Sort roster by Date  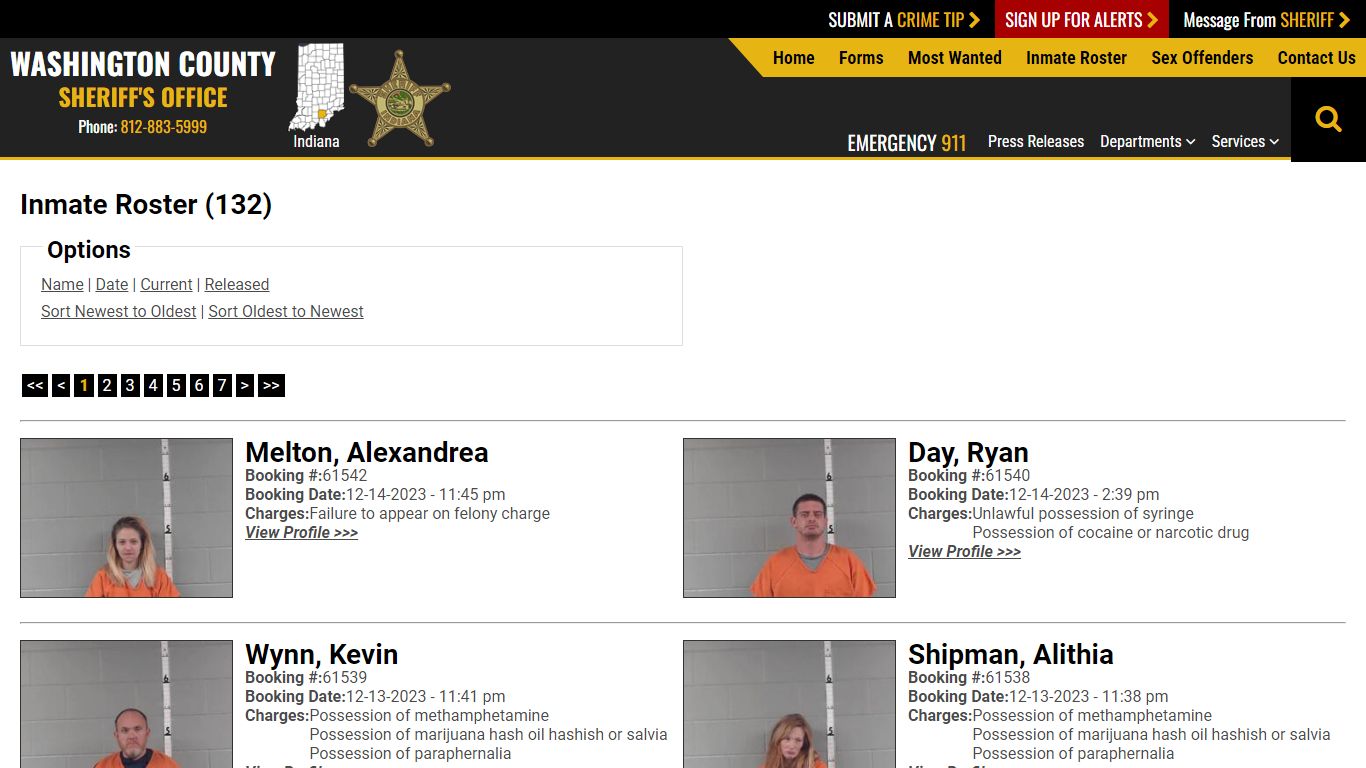click(x=111, y=284)
